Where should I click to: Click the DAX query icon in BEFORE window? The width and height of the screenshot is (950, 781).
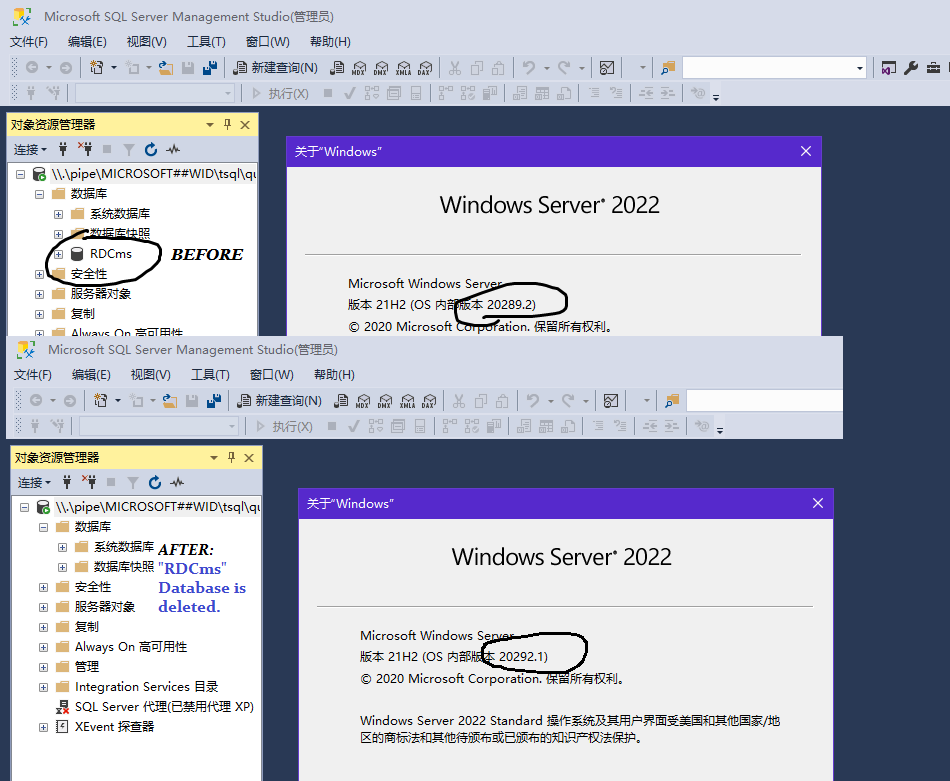pyautogui.click(x=425, y=68)
